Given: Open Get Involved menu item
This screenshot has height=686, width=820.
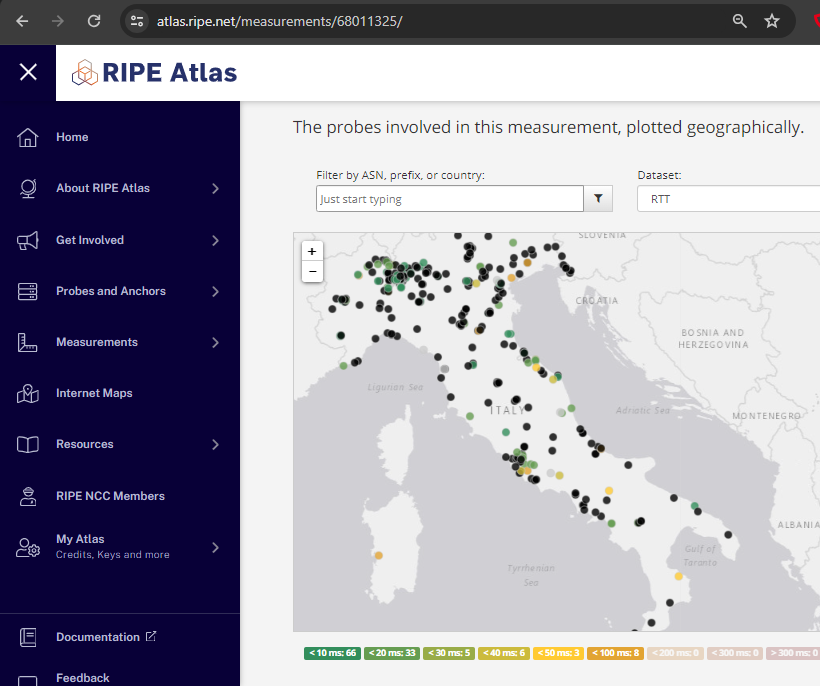Looking at the screenshot, I should 90,240.
